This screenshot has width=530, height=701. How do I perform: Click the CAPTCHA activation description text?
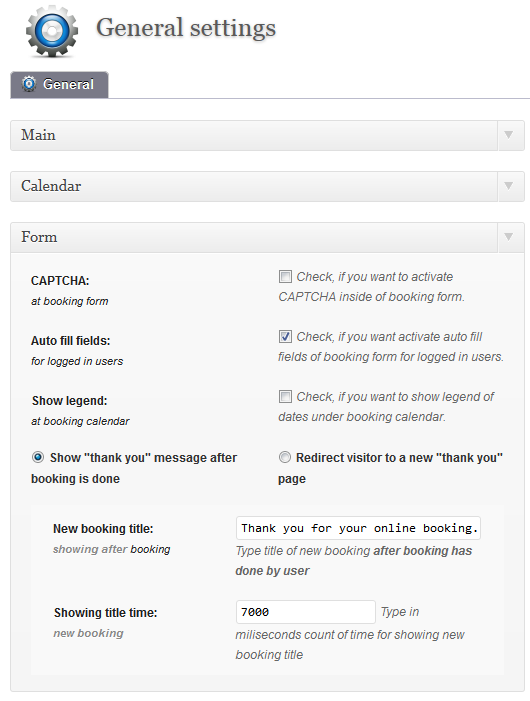tap(372, 287)
